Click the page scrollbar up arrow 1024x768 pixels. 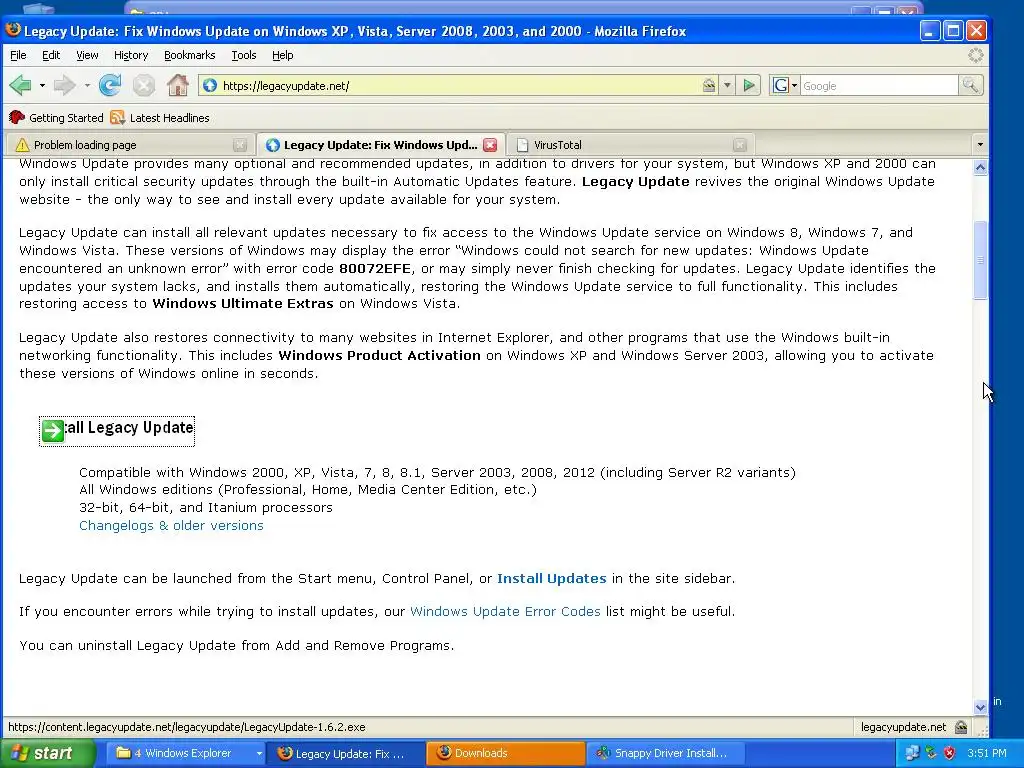pyautogui.click(x=980, y=167)
